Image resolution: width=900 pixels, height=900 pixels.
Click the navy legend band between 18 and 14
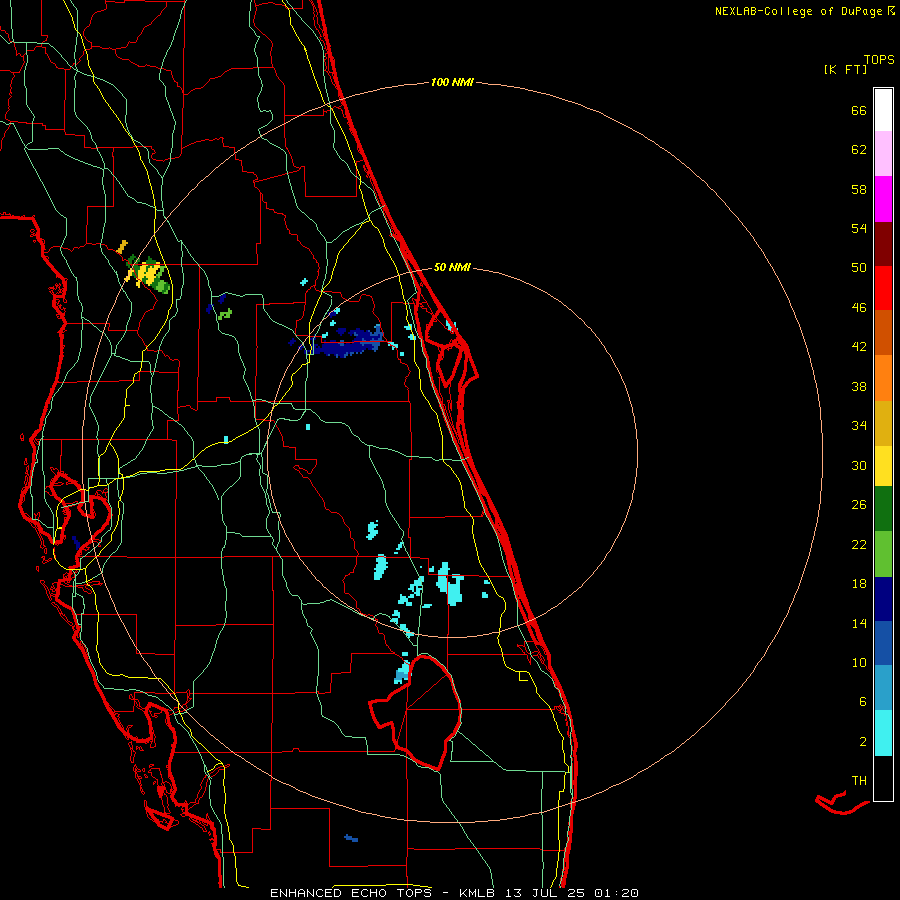click(883, 599)
